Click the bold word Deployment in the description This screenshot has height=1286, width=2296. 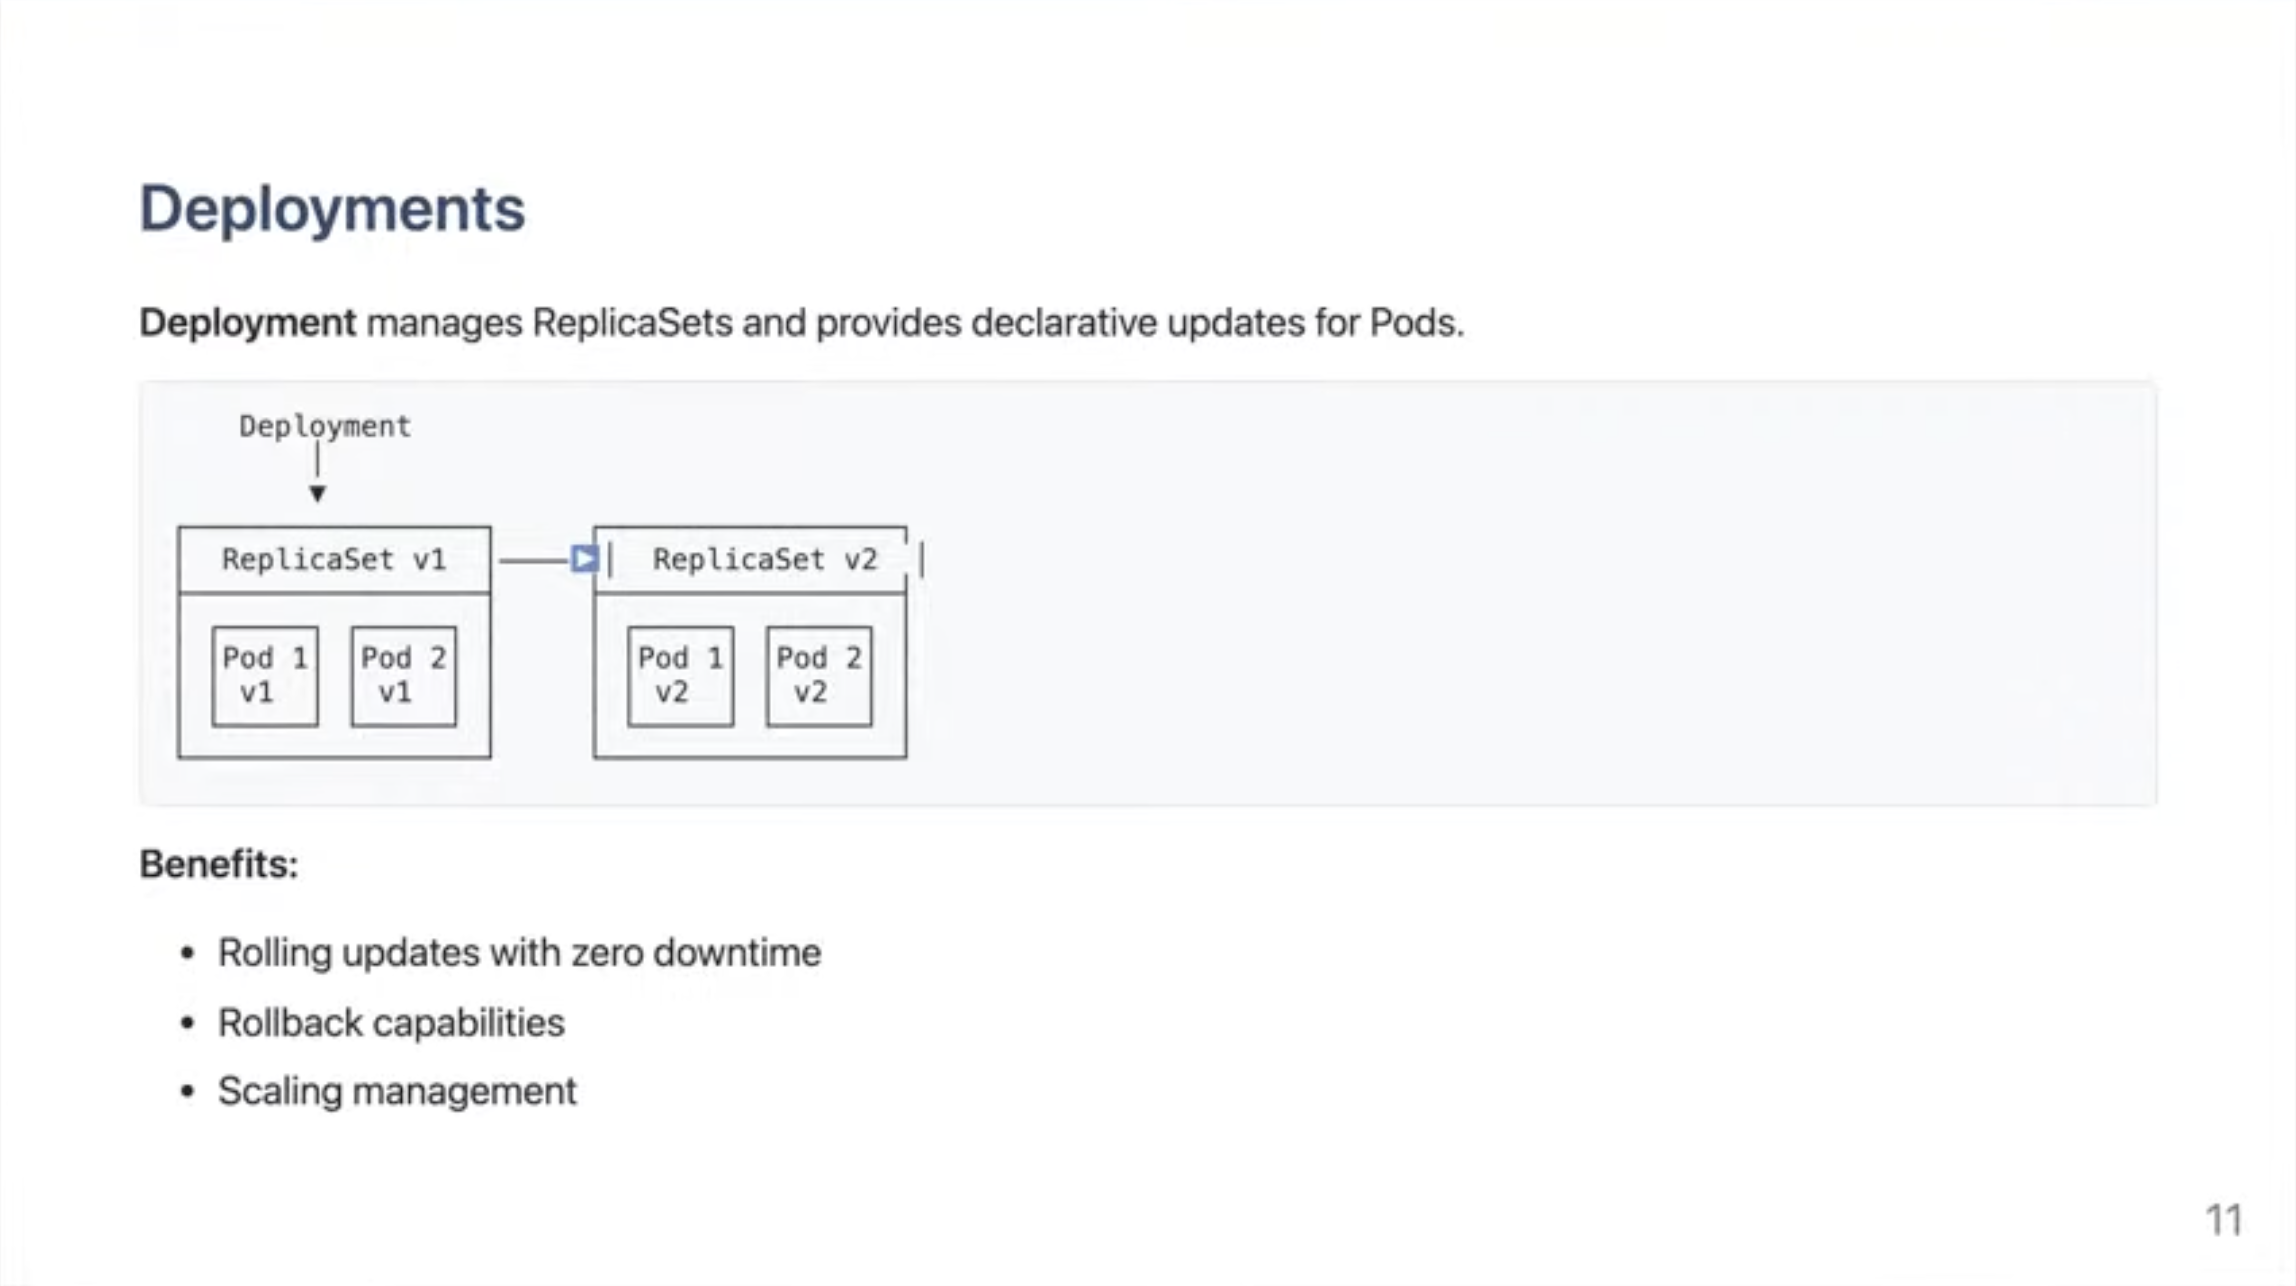point(247,323)
